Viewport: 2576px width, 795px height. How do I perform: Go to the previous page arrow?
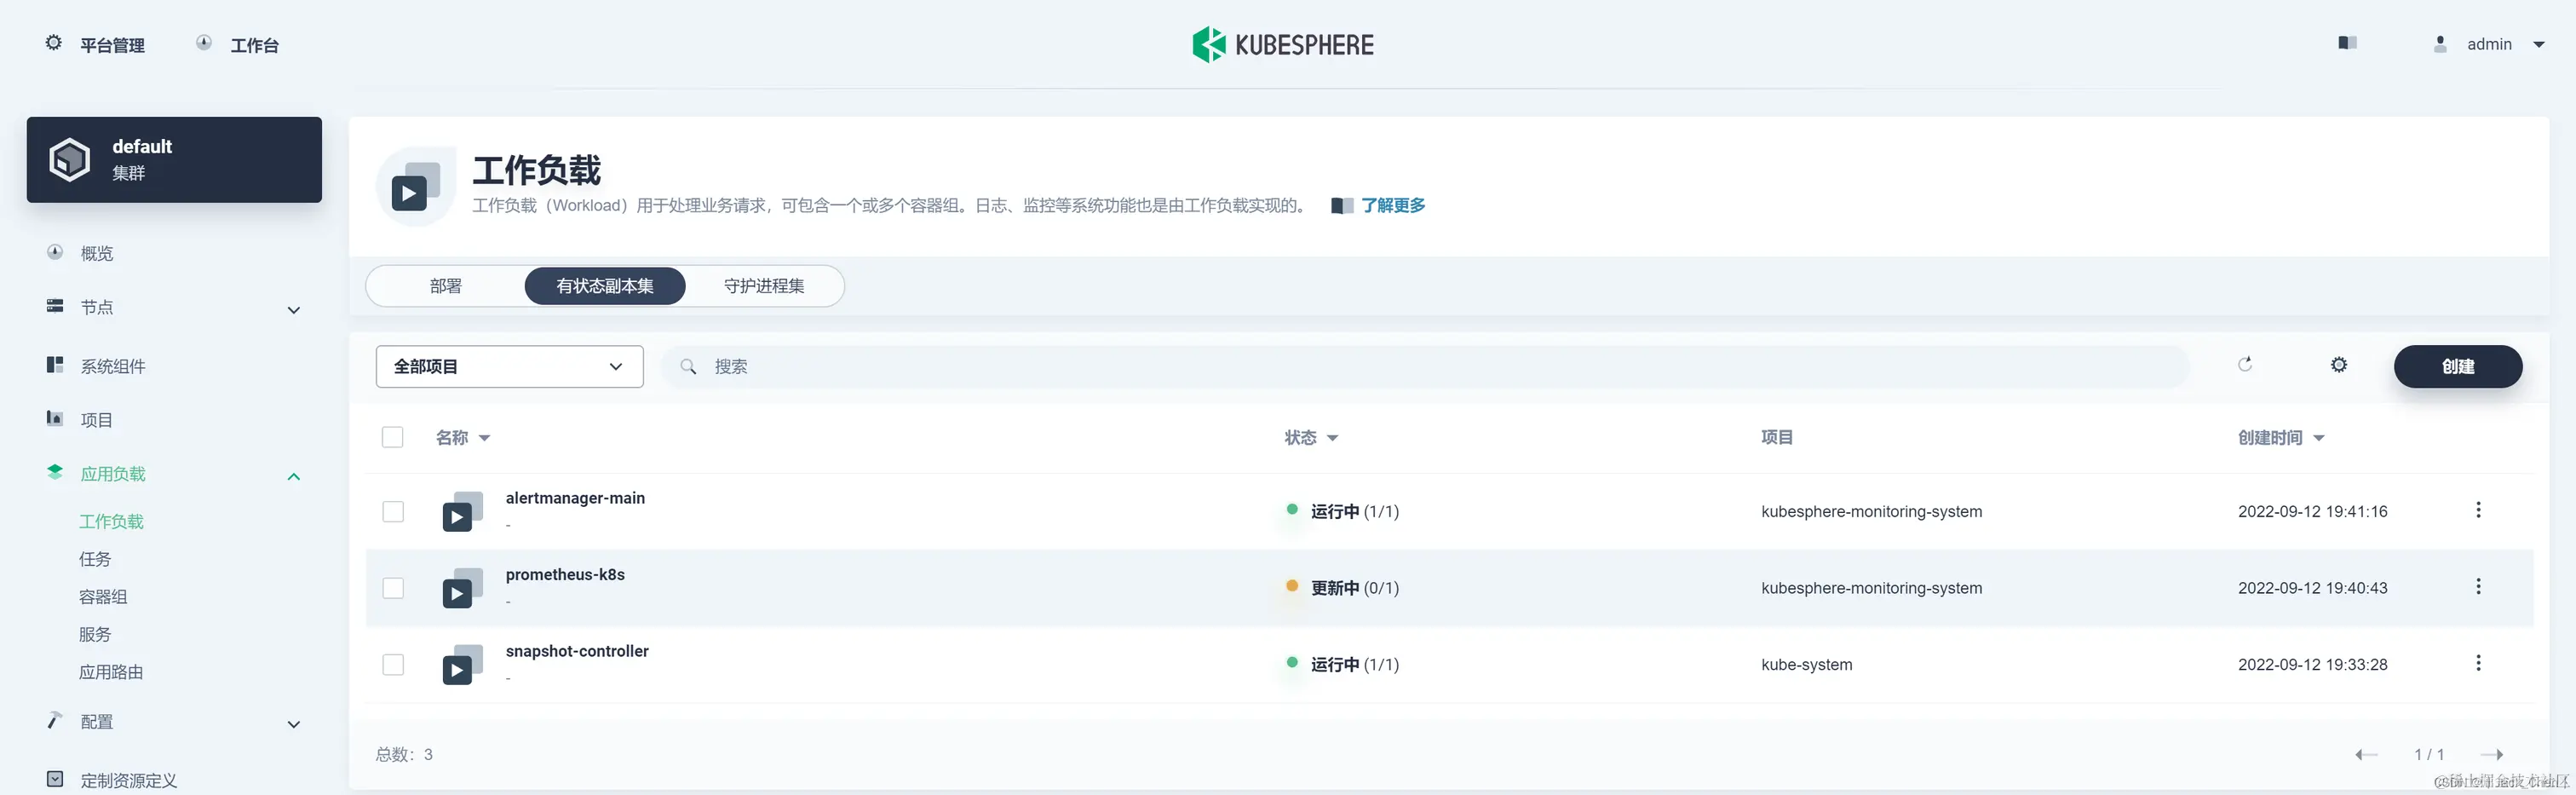coord(2366,755)
